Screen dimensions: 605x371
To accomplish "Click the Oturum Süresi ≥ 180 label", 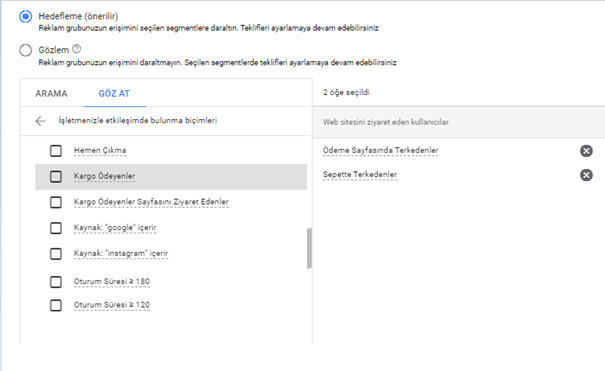I will click(112, 282).
